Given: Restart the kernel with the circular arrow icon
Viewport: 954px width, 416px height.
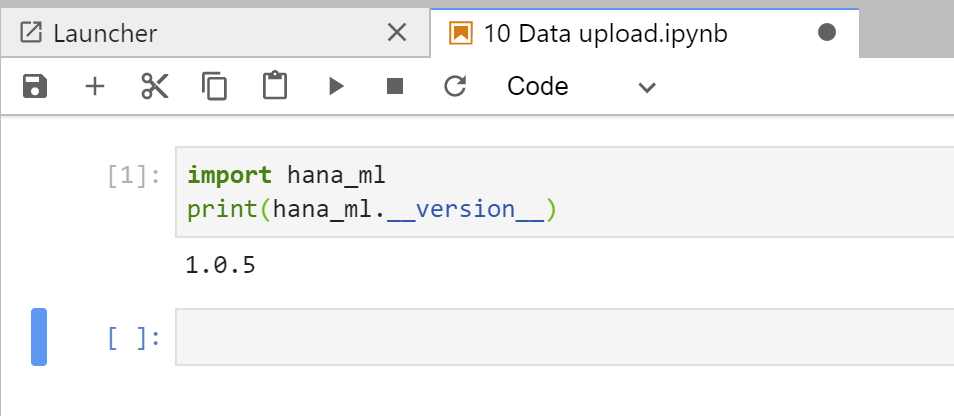Looking at the screenshot, I should 455,86.
